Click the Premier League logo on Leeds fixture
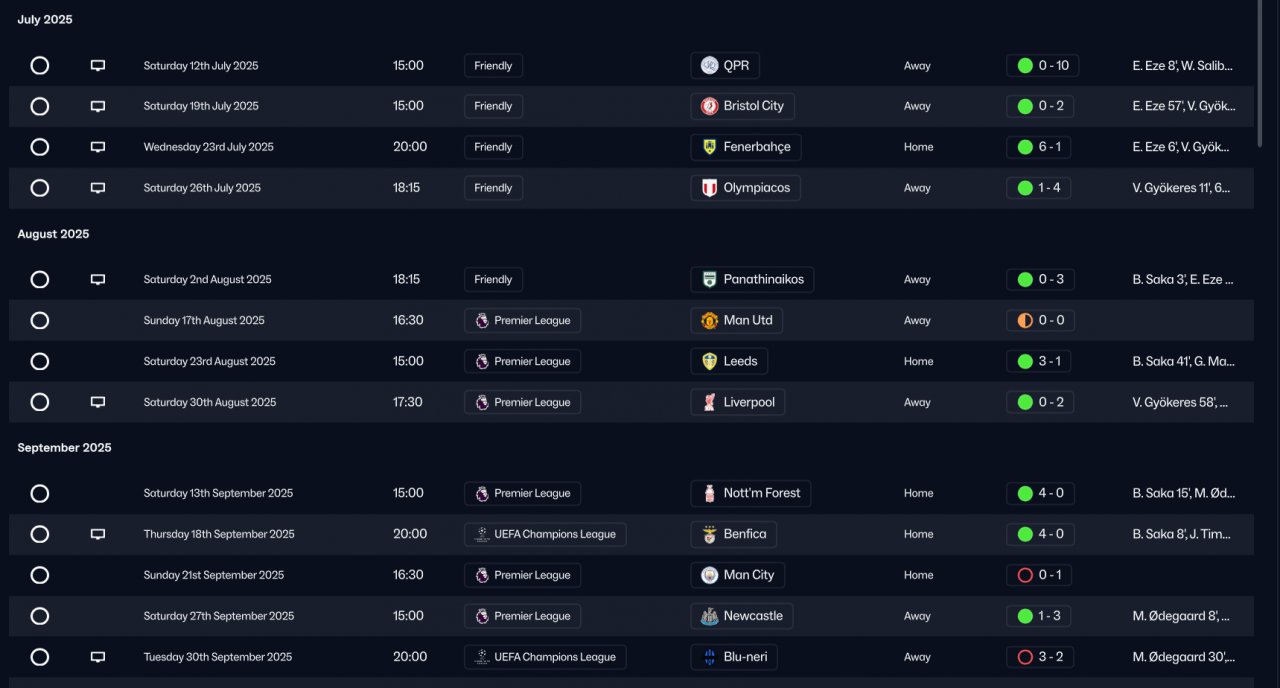Screen dimensions: 1280x688 (x=482, y=362)
